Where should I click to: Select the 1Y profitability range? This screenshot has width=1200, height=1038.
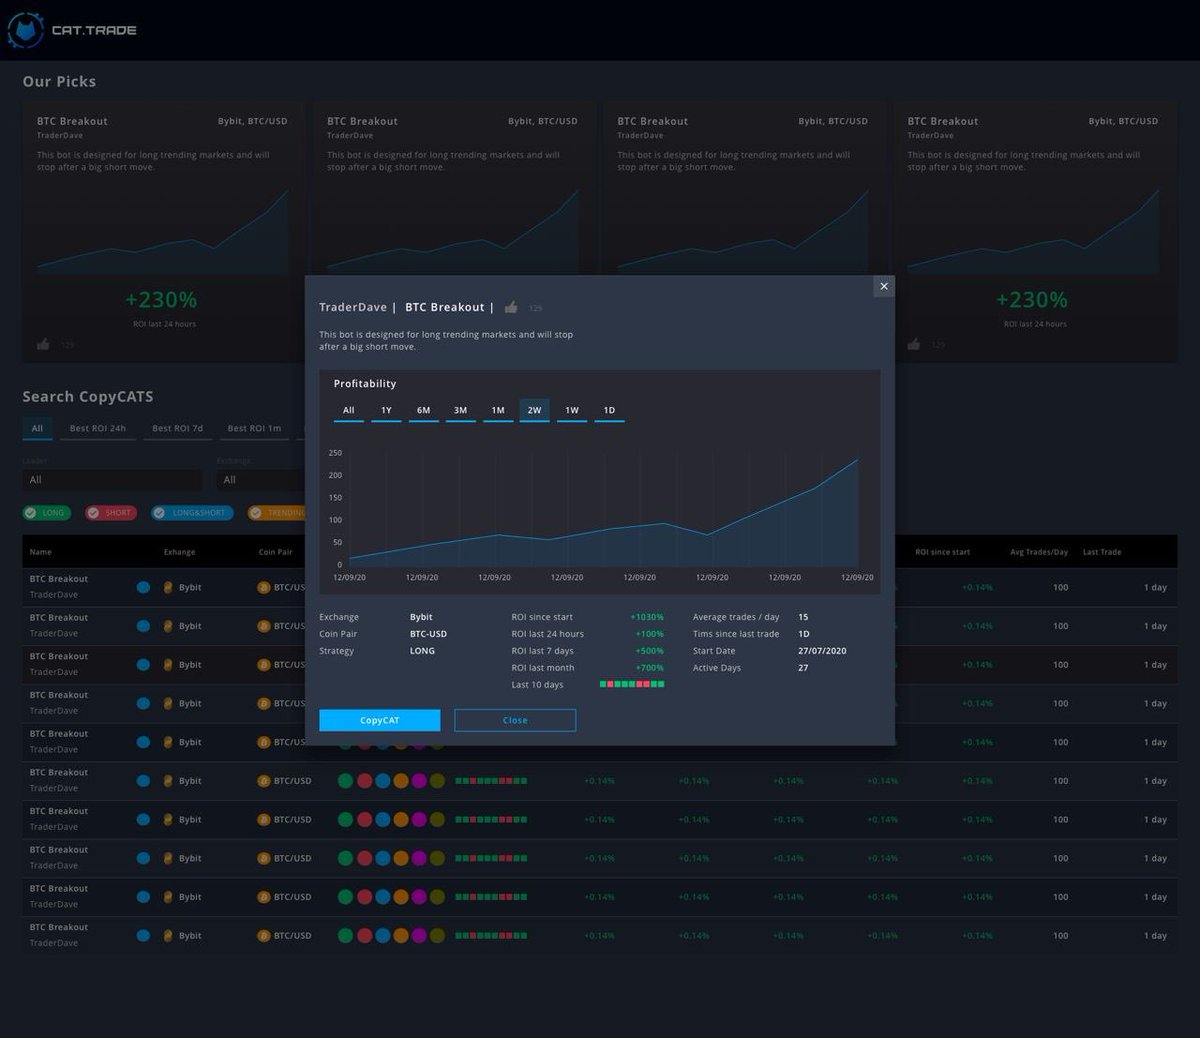click(386, 411)
